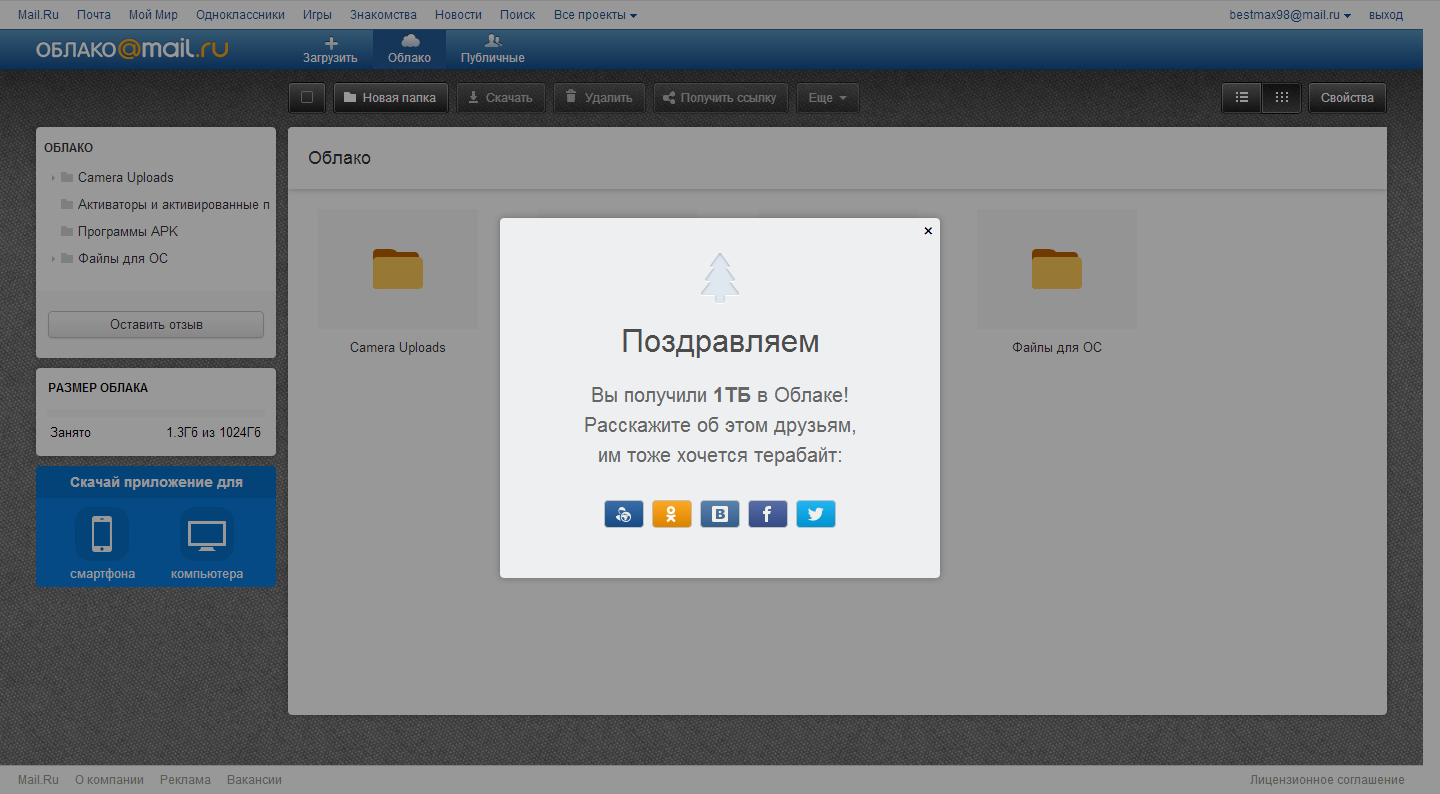Switch to list view mode

pos(1242,98)
